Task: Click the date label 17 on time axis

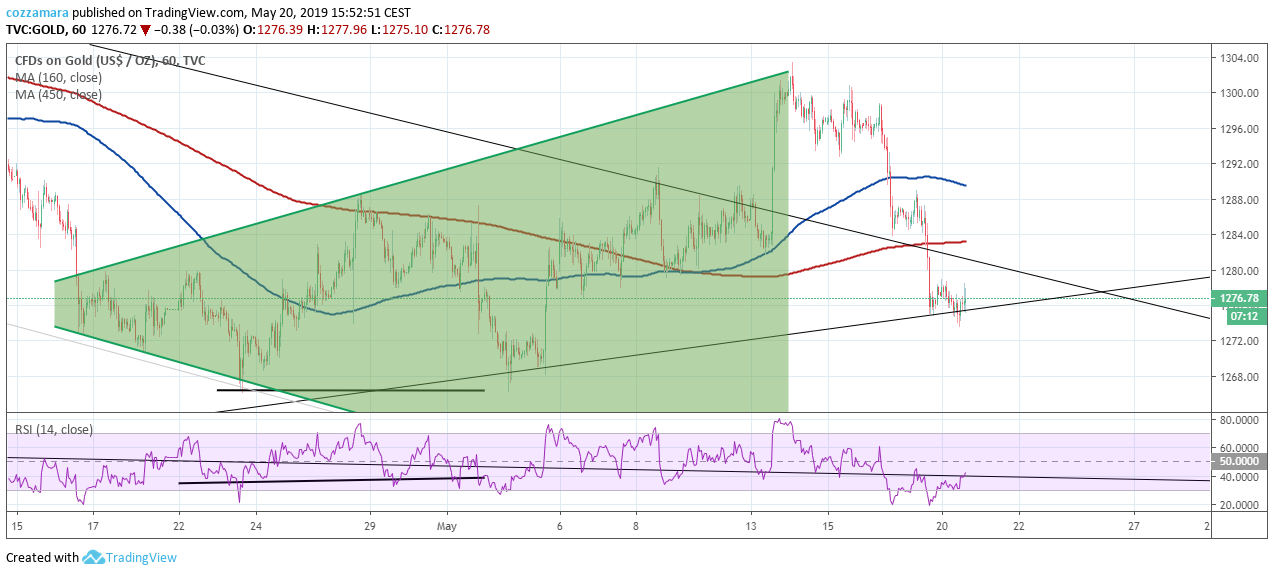Action: [92, 525]
